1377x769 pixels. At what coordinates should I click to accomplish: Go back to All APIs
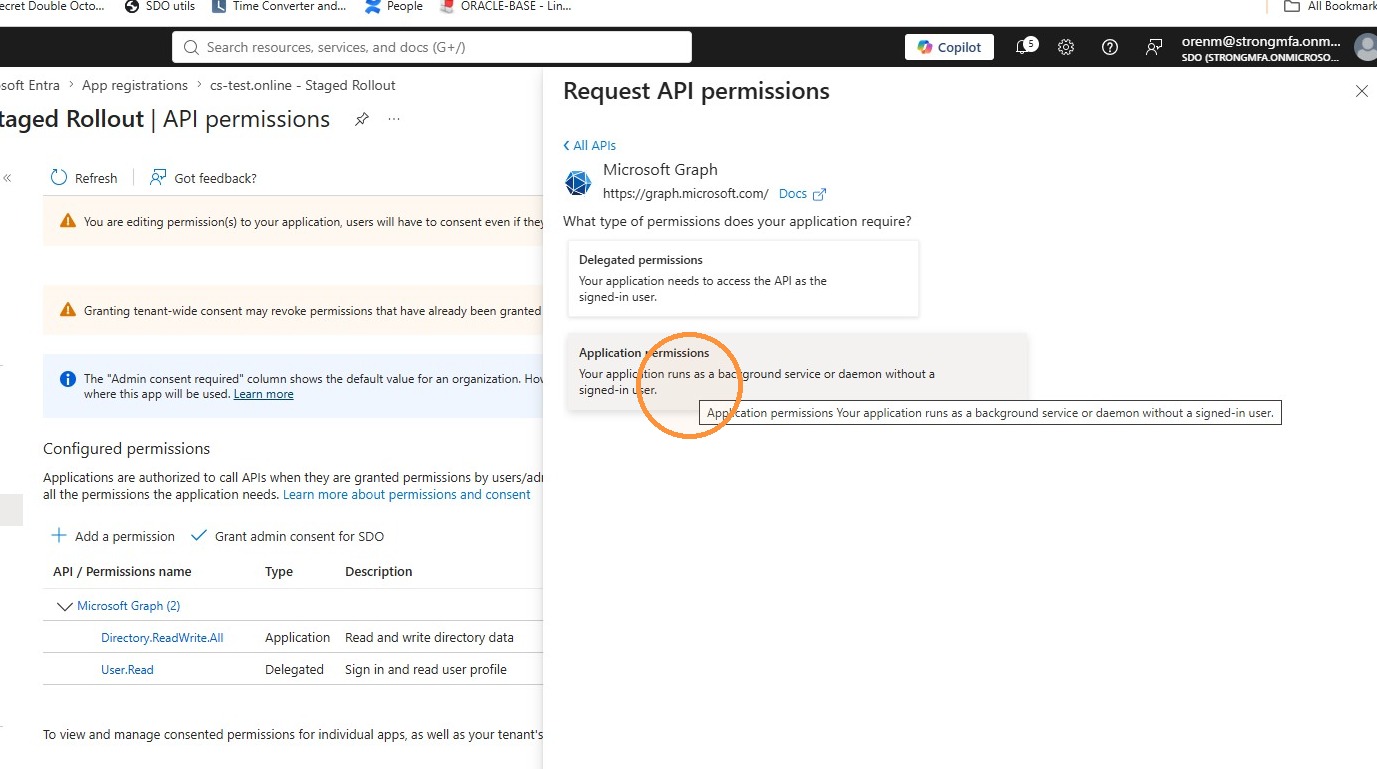click(590, 145)
